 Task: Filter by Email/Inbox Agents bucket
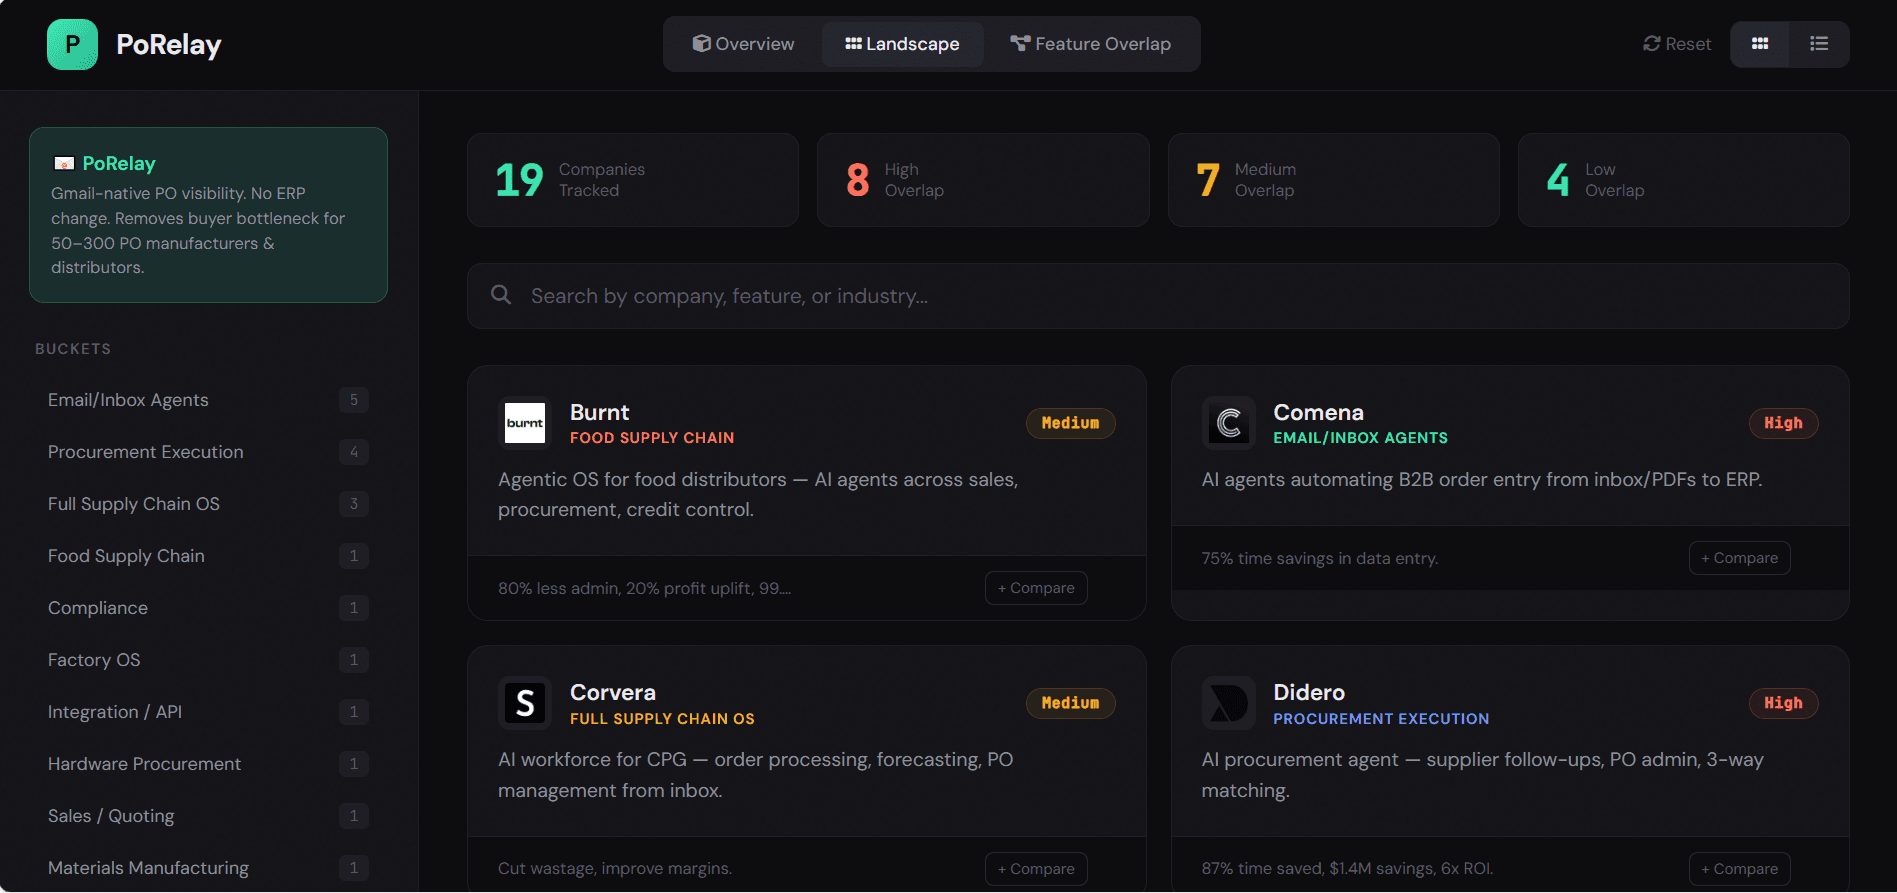(208, 400)
